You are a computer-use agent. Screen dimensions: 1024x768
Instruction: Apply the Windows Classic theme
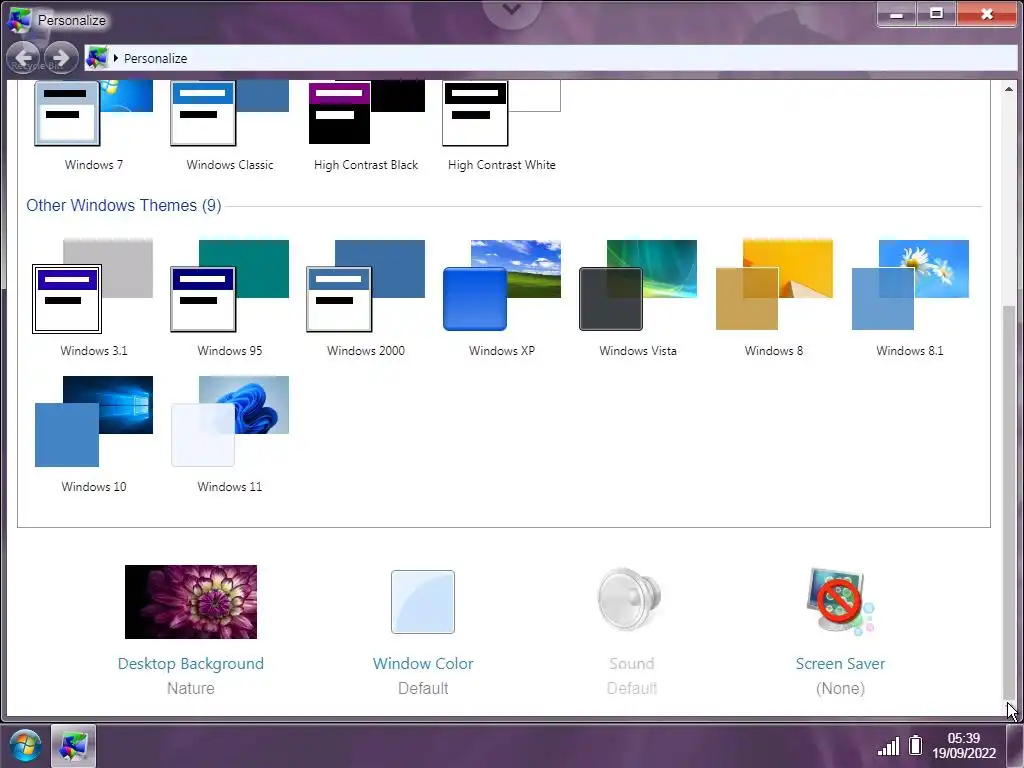229,112
